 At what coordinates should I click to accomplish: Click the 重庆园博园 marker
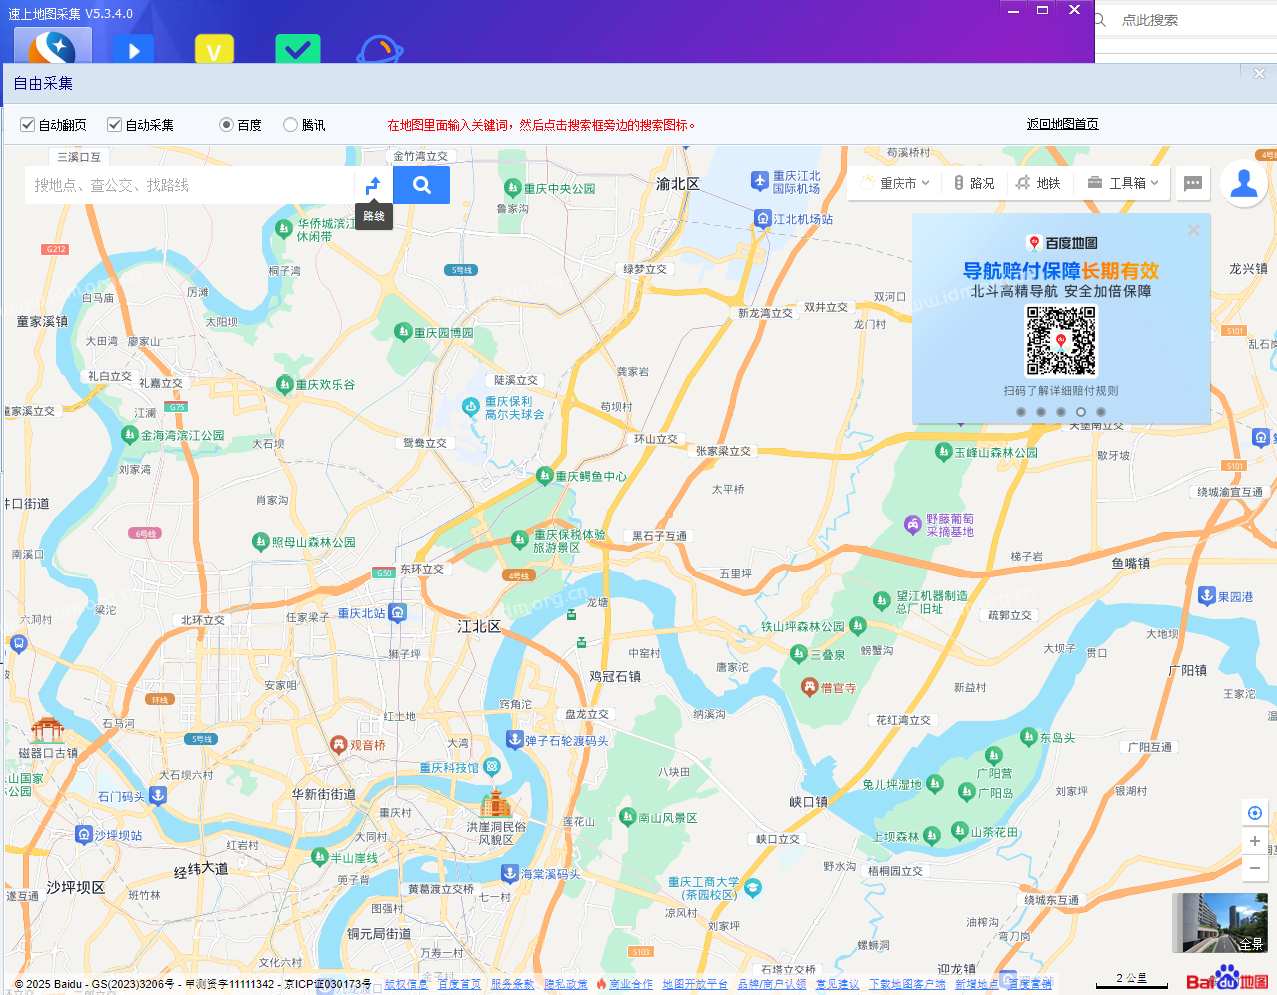[x=402, y=332]
